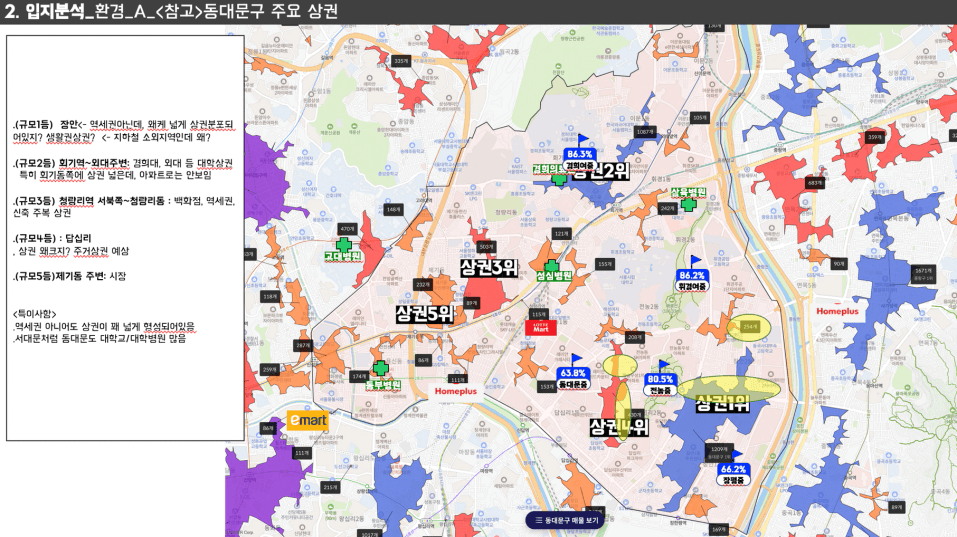Image resolution: width=957 pixels, height=537 pixels.
Task: Click the 63.8% 동대문중 marker
Action: 573,377
